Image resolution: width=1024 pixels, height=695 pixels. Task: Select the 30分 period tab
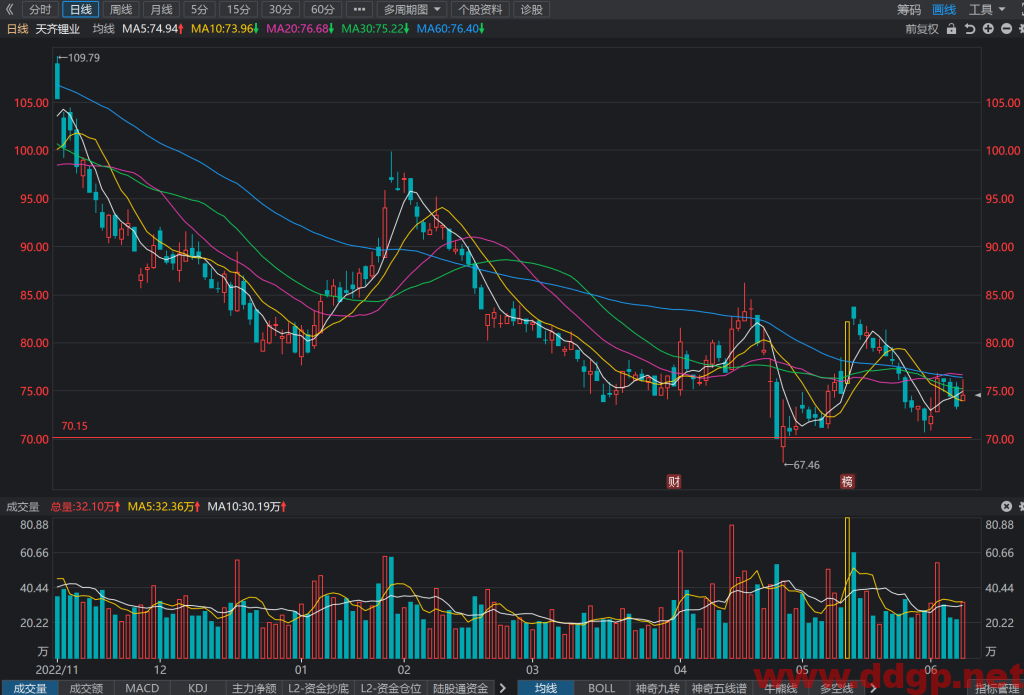pos(280,9)
